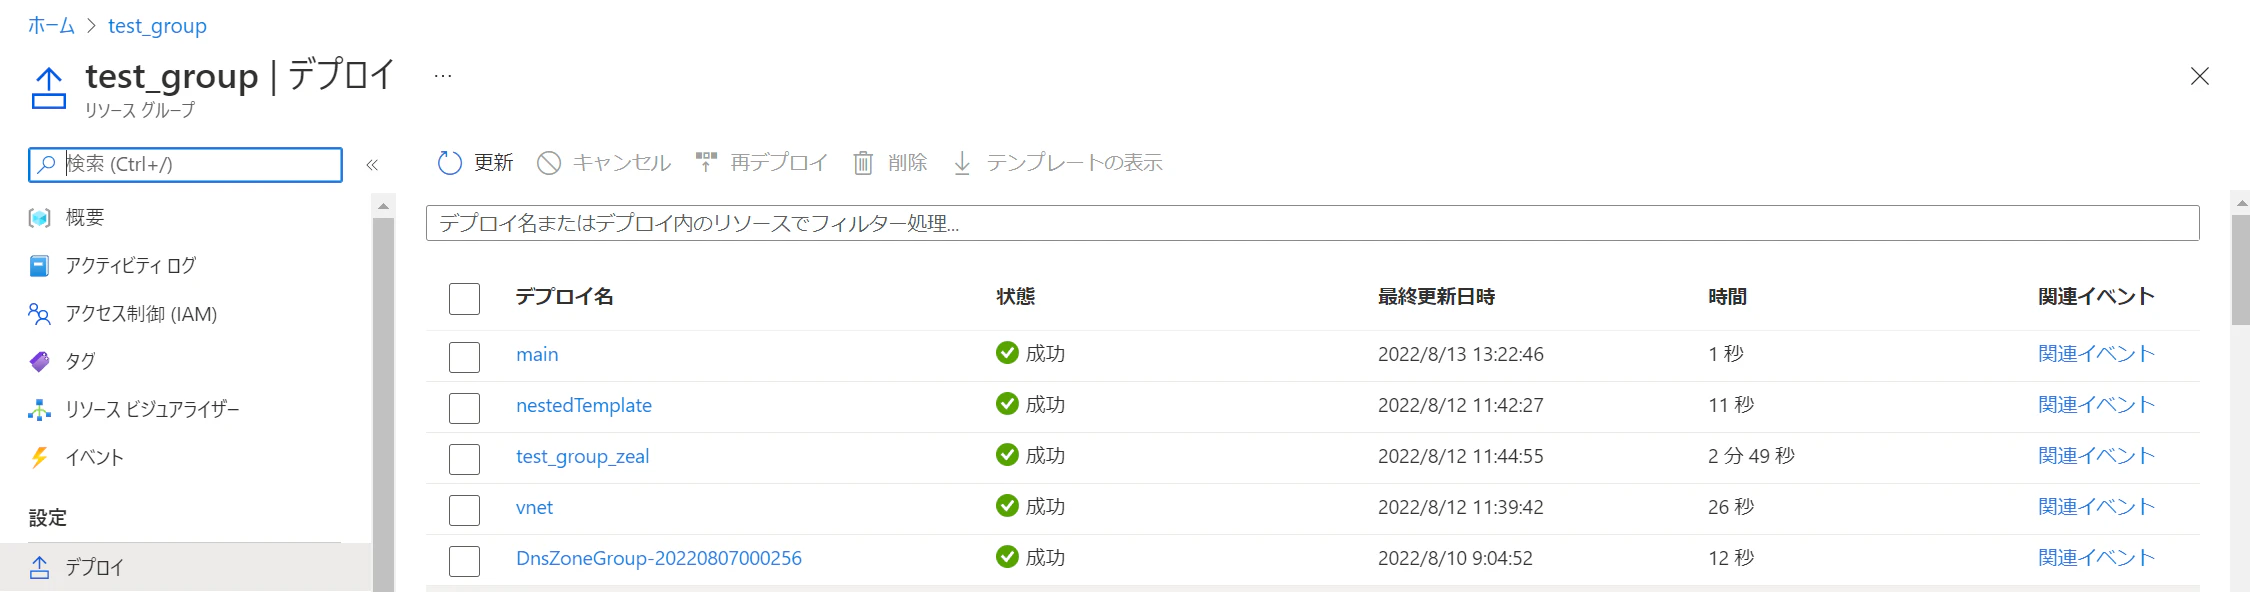Viewport: 2250px width, 592px height.
Task: Click the デプロイ upload icon in sidebar
Action: 39,567
